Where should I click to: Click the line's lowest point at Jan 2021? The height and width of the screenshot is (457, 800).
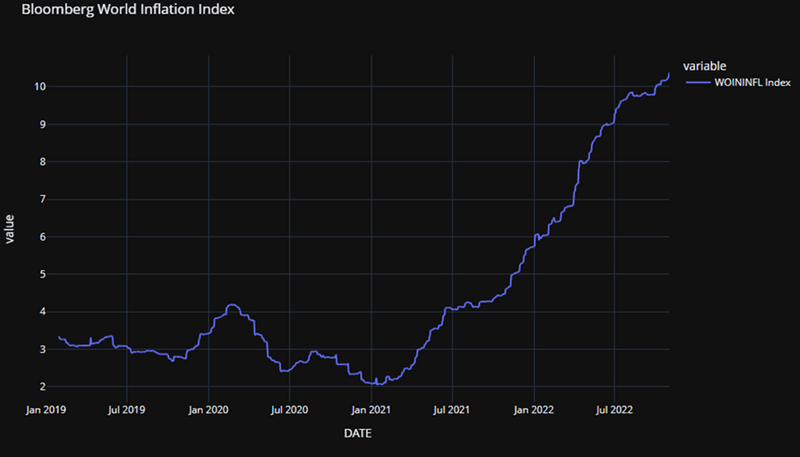(378, 384)
